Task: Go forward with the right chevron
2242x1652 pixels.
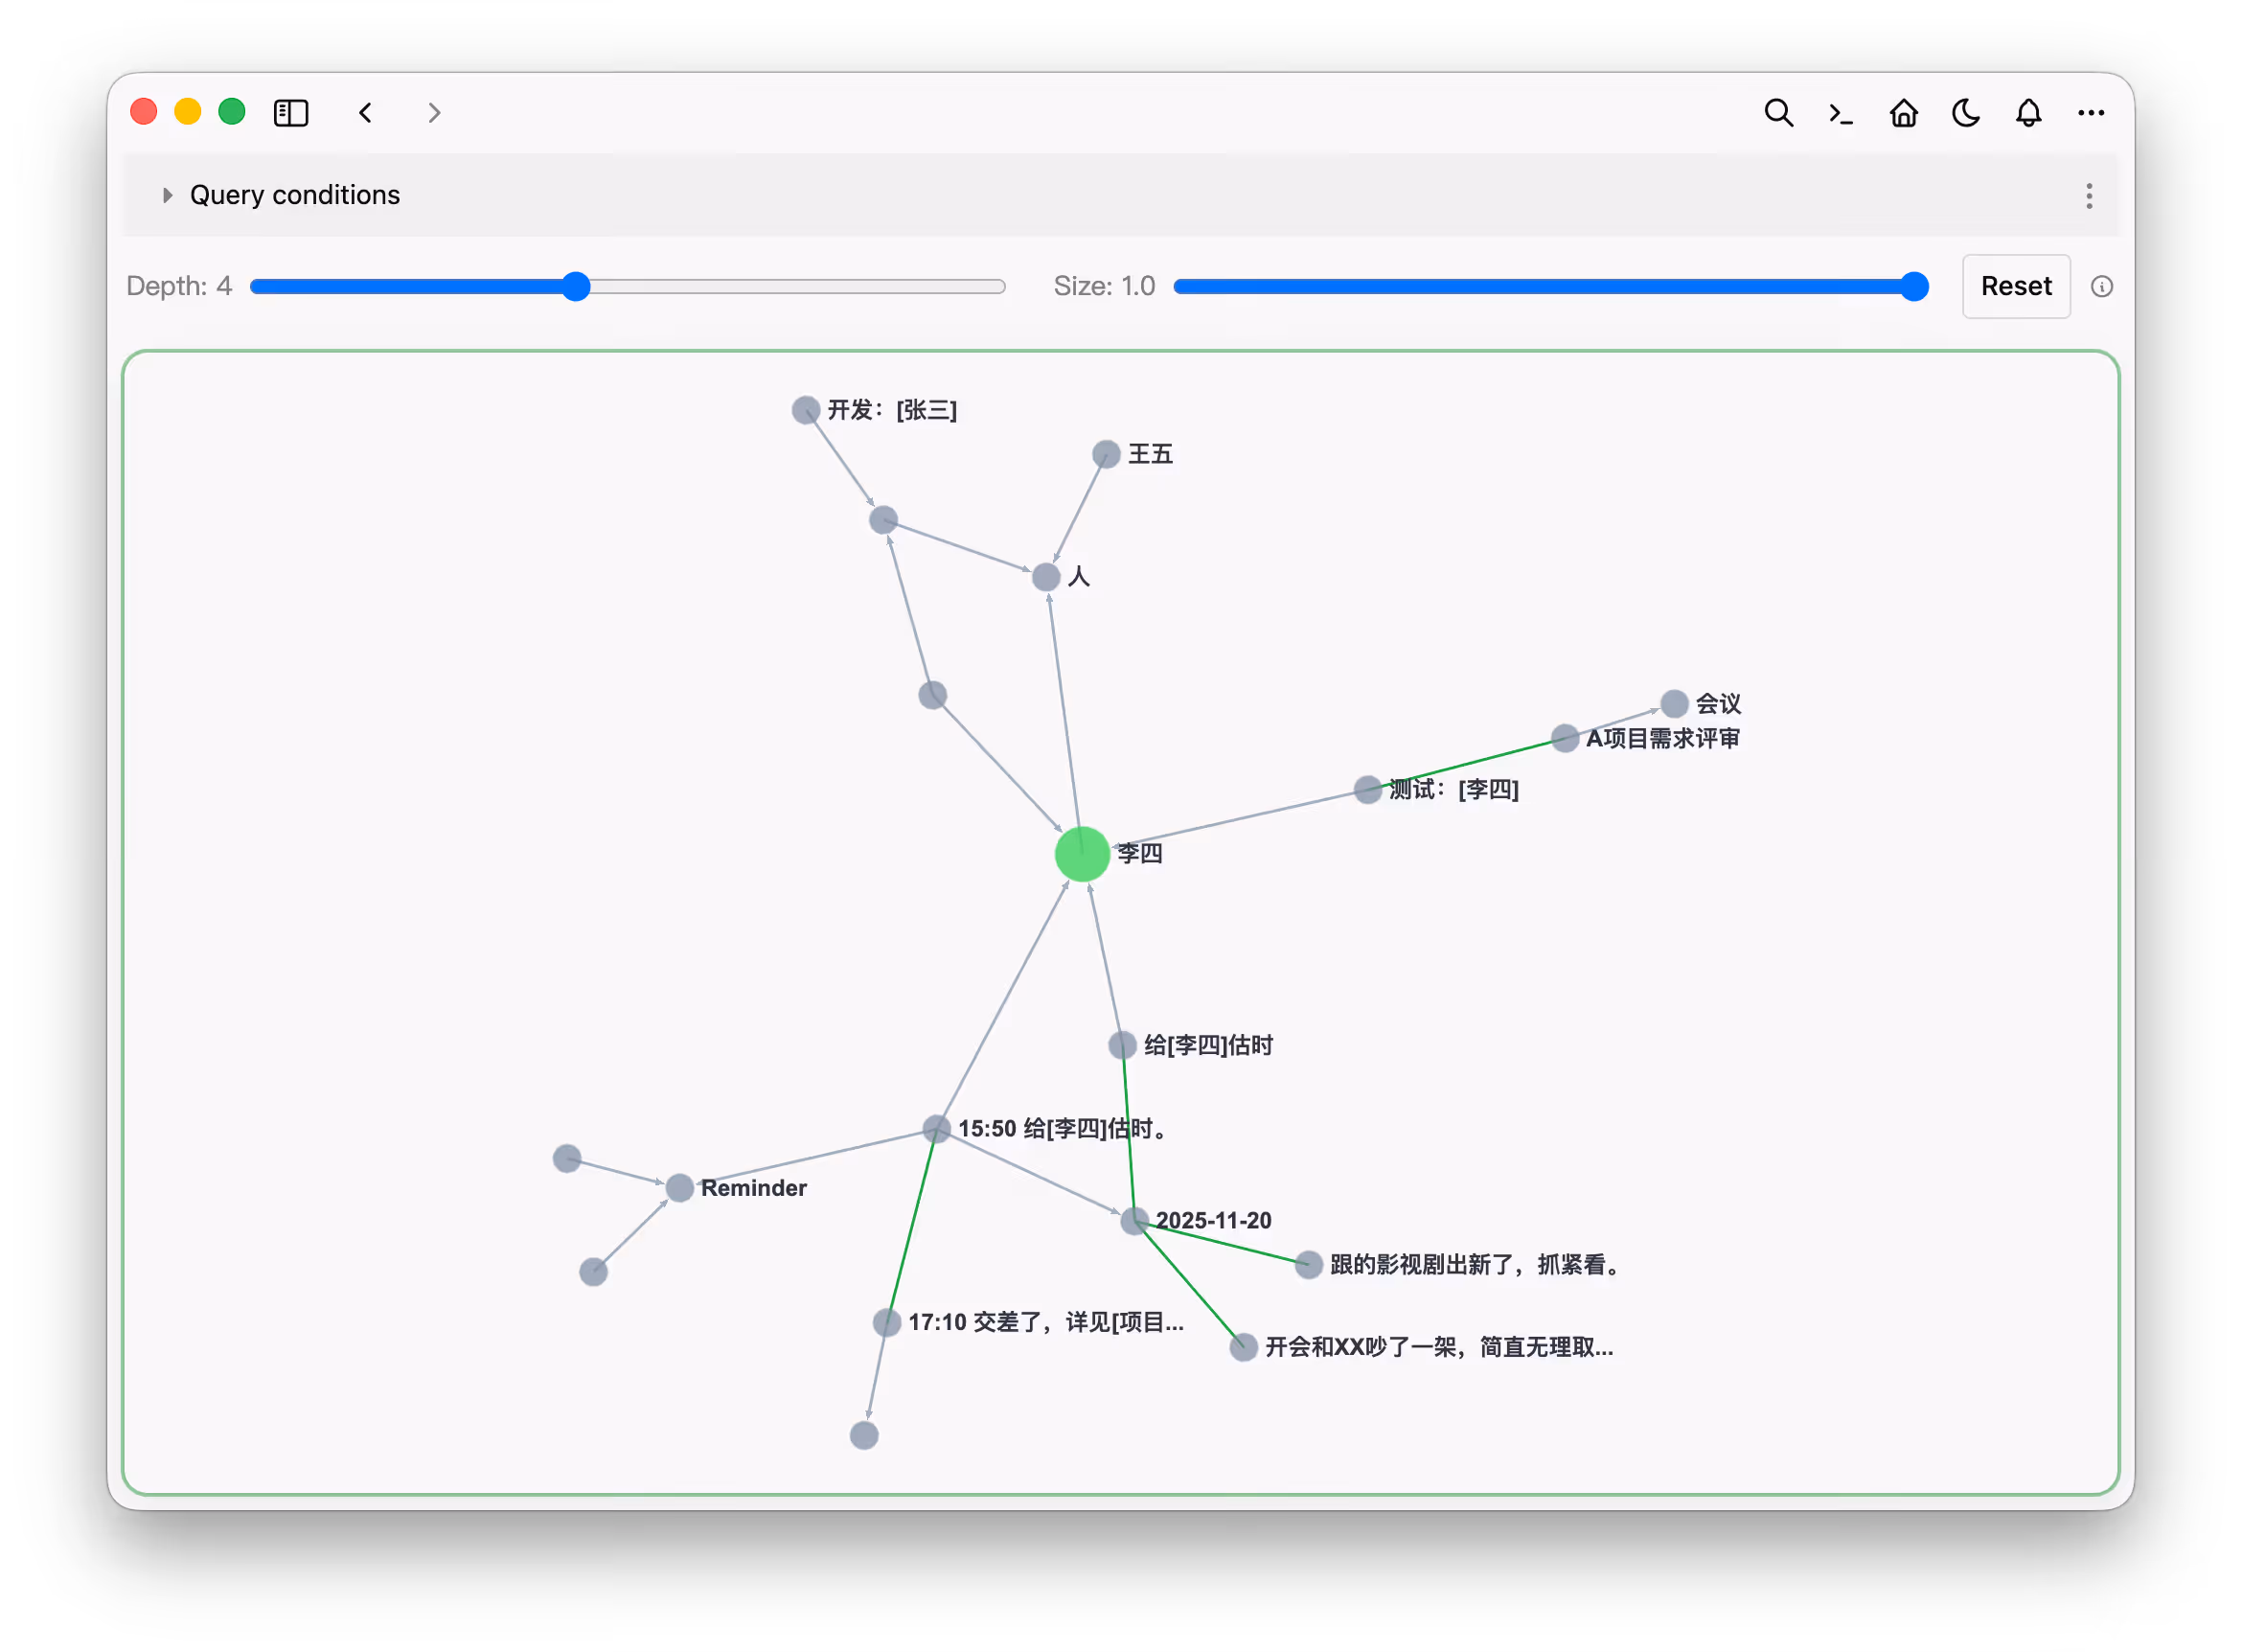Action: coord(433,113)
